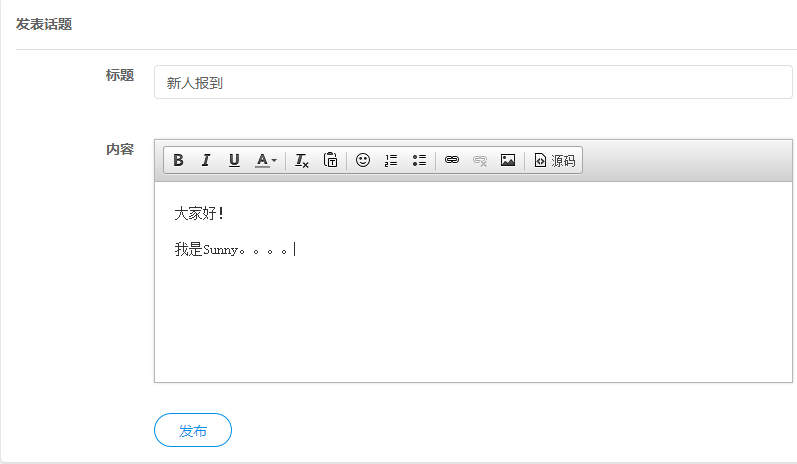Insert a numbered list
This screenshot has height=464, width=797.
391,160
